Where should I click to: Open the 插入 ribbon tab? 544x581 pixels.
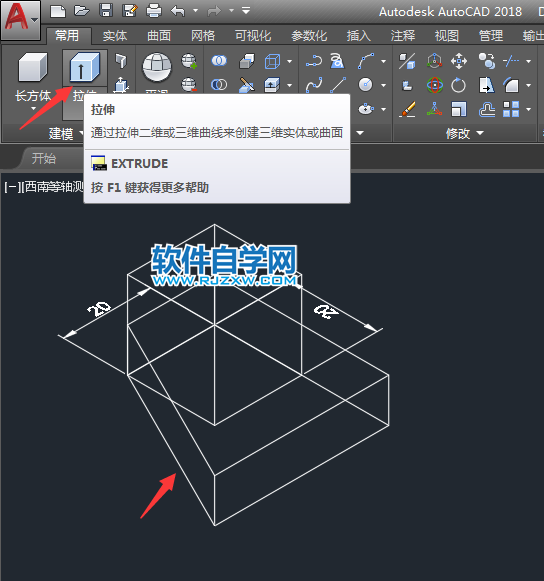point(359,36)
